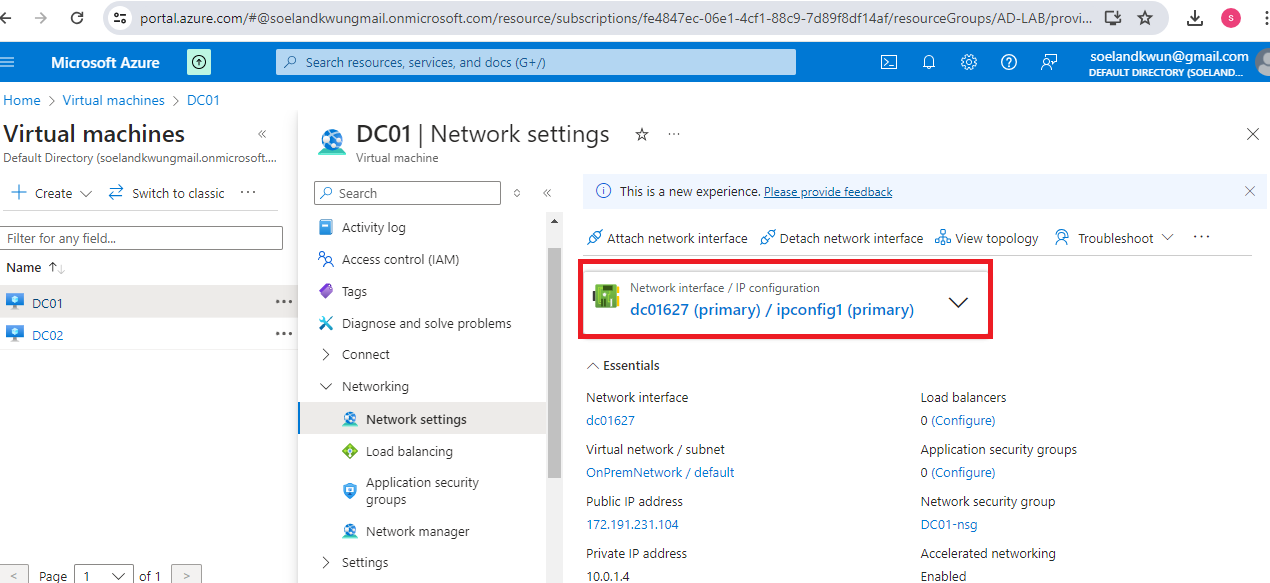Go back using browser back arrow

point(6,18)
